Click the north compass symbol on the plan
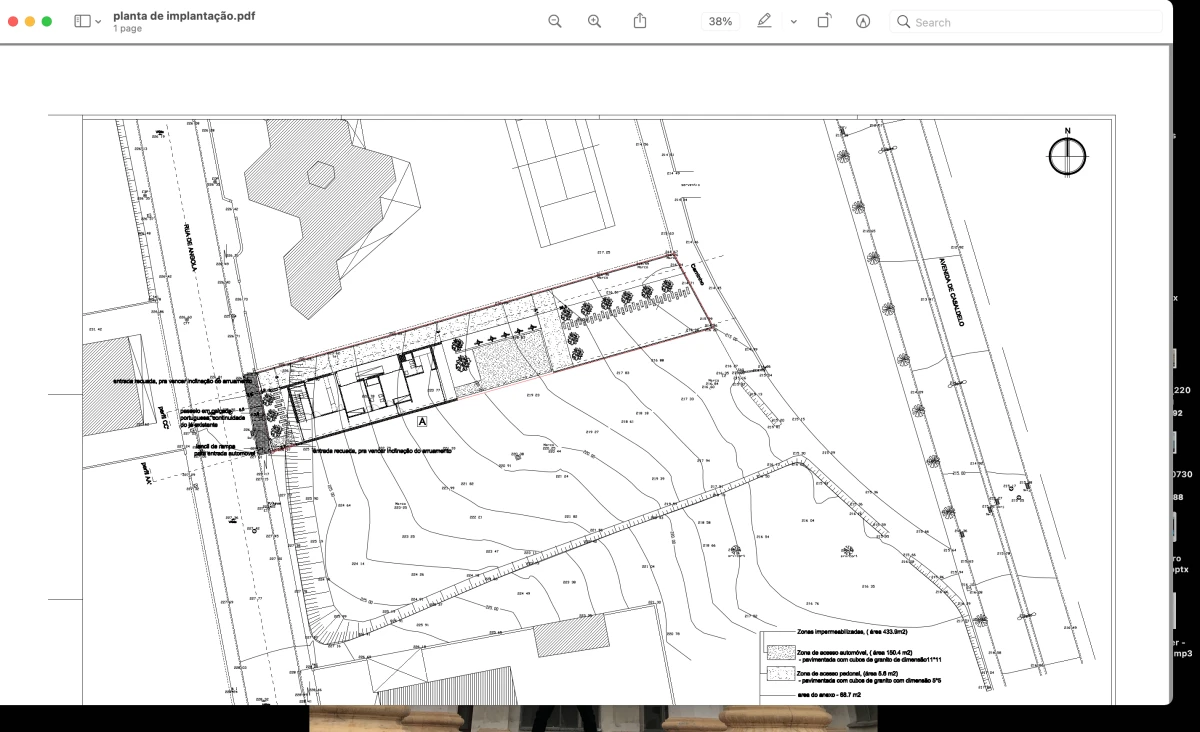 tap(1067, 156)
